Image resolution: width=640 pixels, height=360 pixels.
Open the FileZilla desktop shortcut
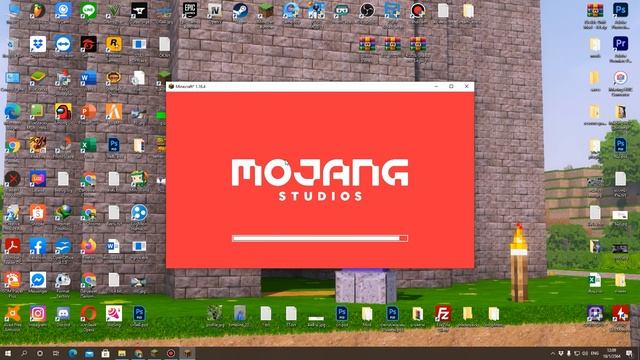pos(443,313)
